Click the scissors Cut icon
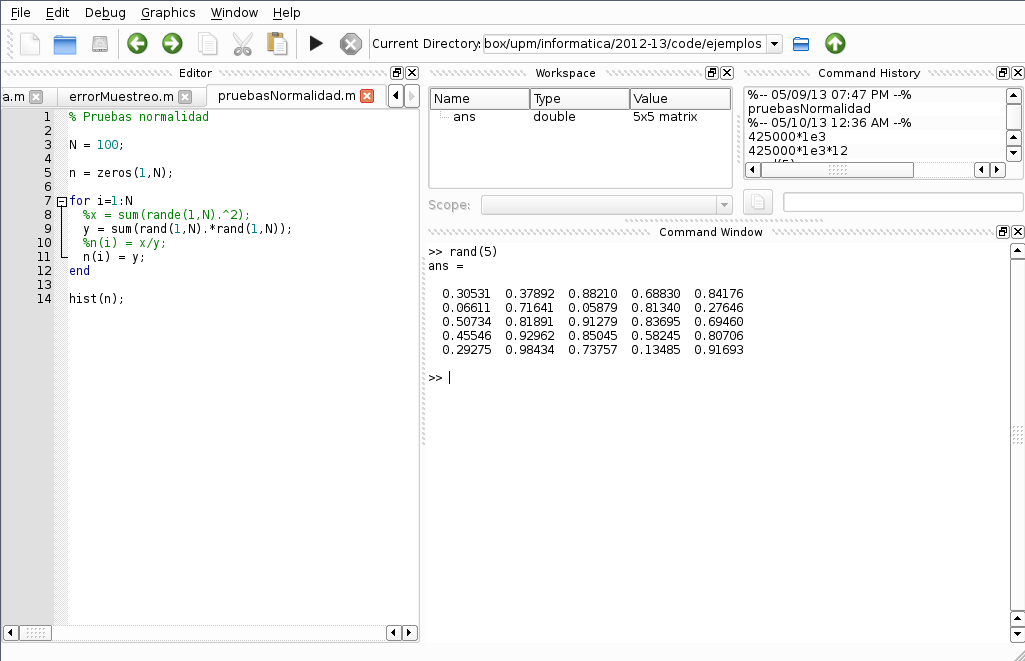Screen dimensions: 1025x661 242,44
